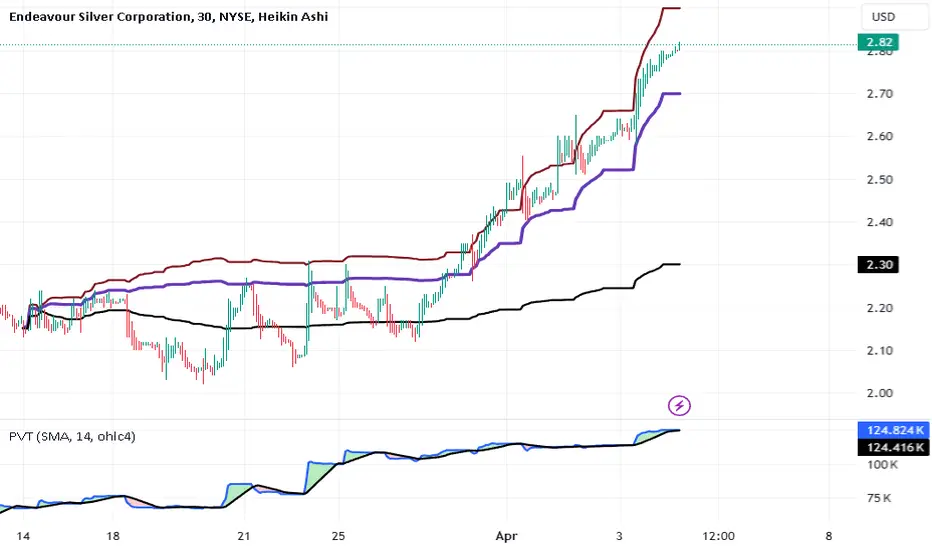
Task: Click the PVT (SMA, 14, ohlc4) indicator label
Action: (72, 436)
